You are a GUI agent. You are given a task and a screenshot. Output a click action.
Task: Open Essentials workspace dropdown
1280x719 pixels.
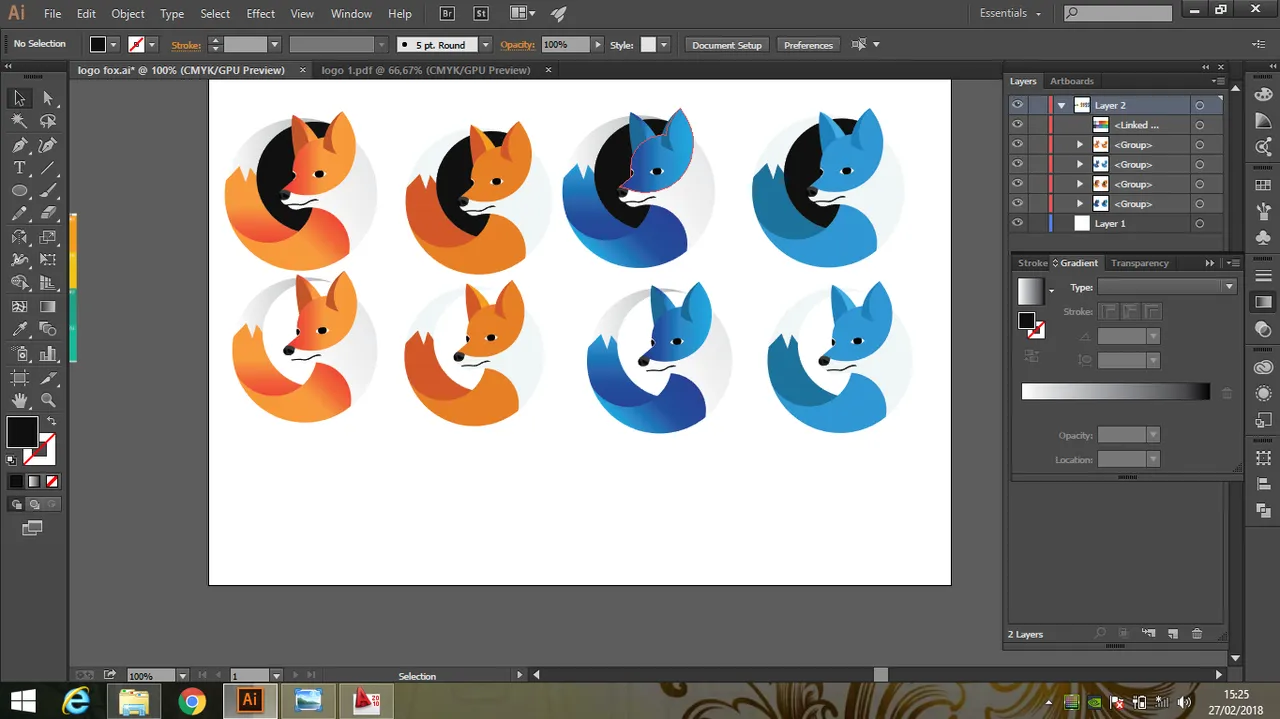pos(1011,14)
